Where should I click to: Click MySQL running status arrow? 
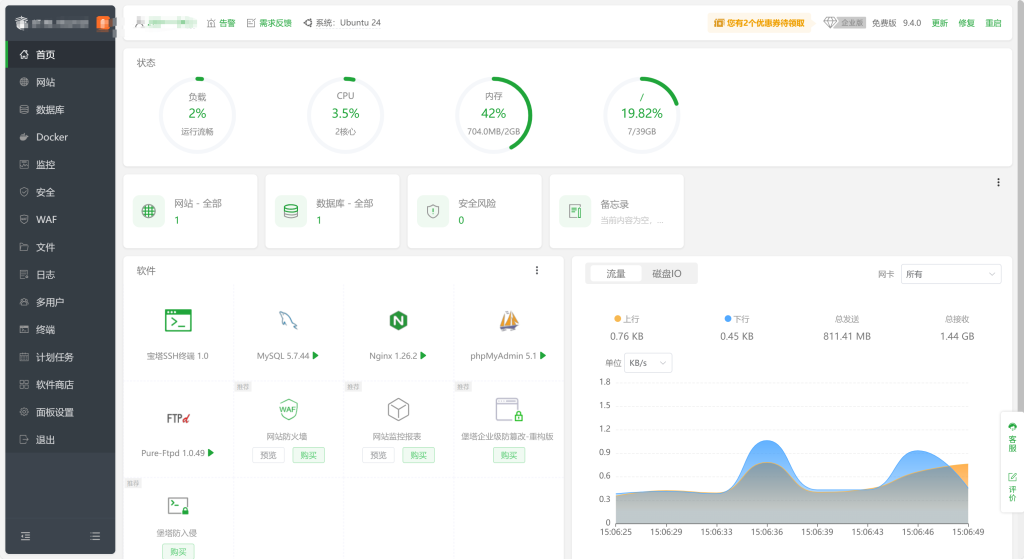tap(315, 356)
